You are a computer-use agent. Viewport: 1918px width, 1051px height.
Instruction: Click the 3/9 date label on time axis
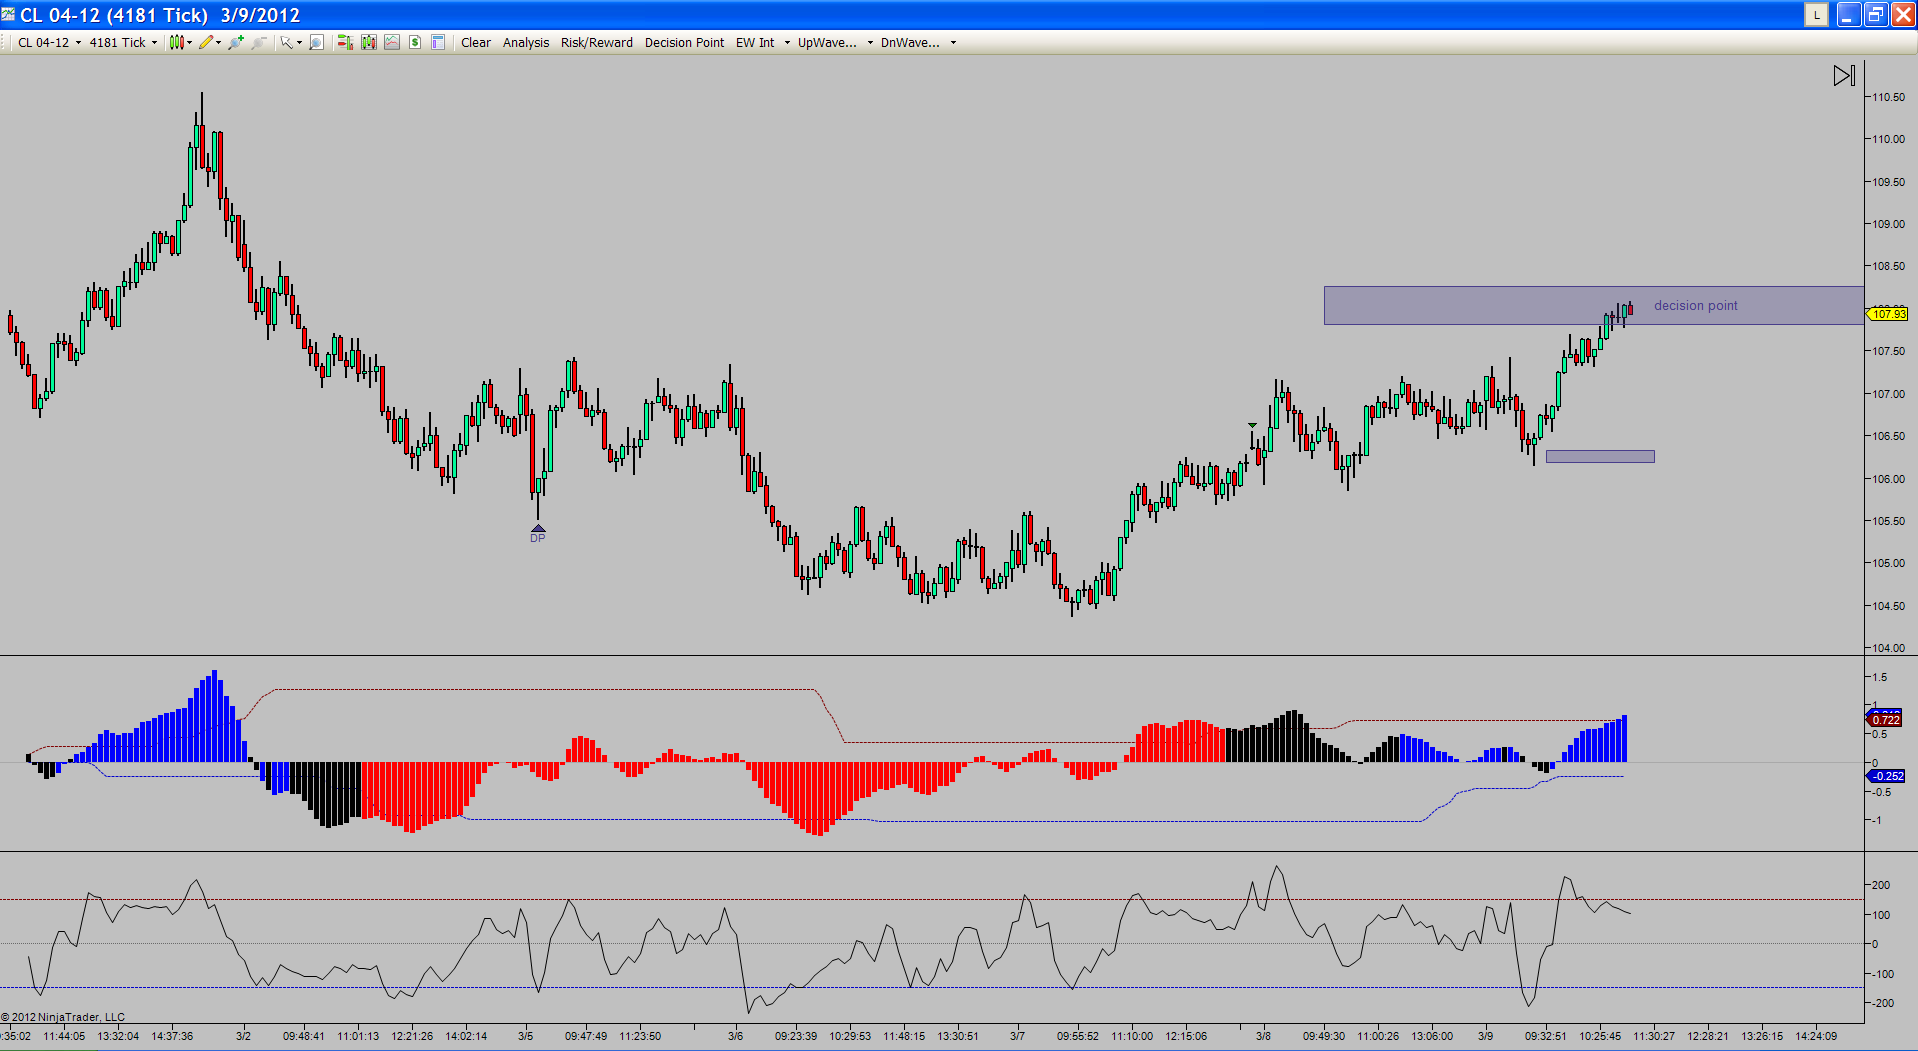point(1485,1036)
